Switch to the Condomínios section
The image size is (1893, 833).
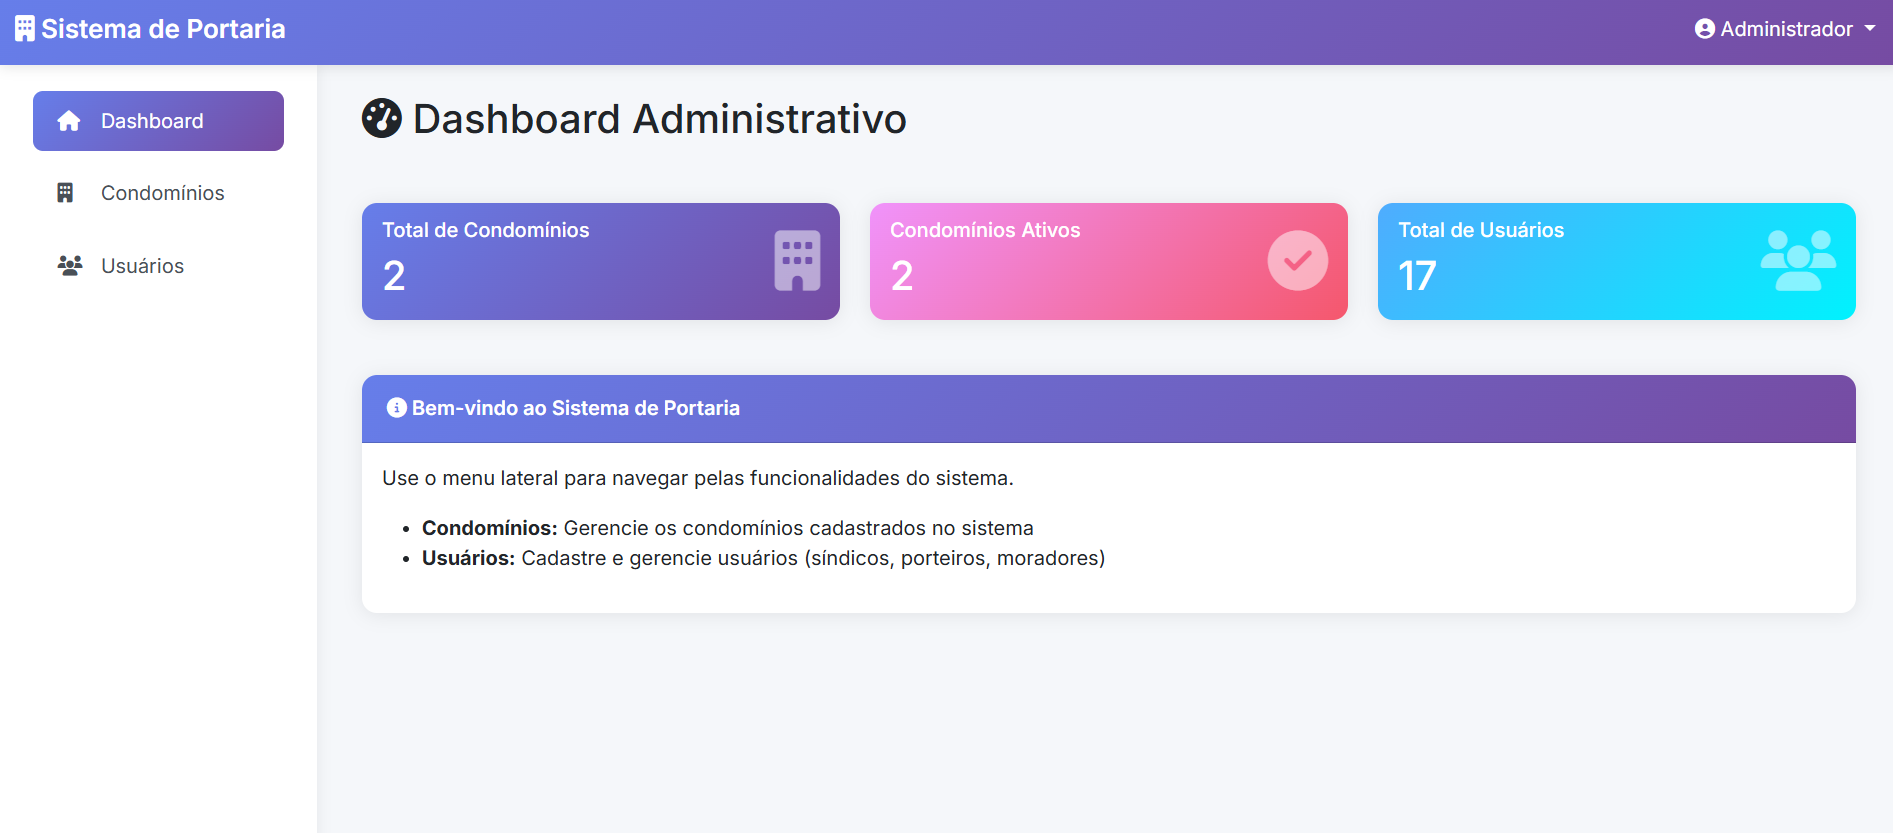click(162, 192)
